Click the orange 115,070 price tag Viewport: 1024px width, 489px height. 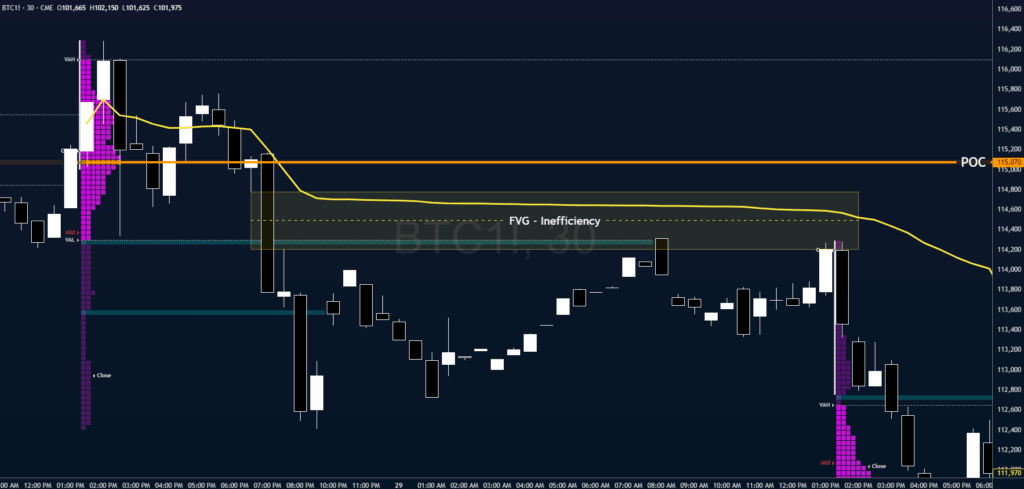1009,162
